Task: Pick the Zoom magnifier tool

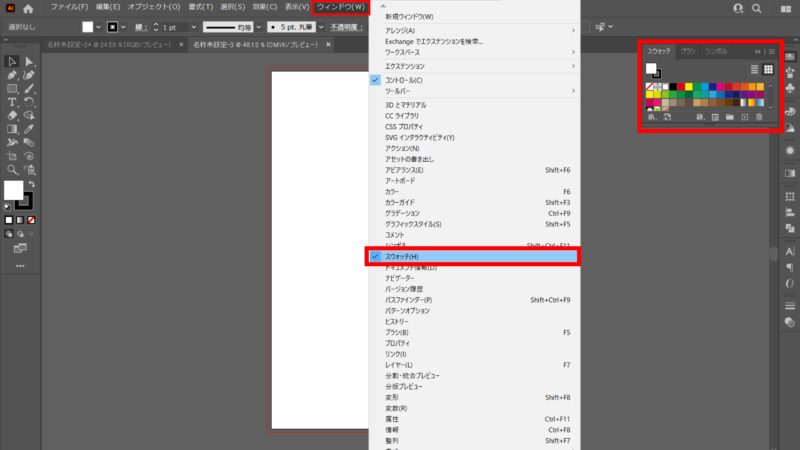Action: point(12,170)
